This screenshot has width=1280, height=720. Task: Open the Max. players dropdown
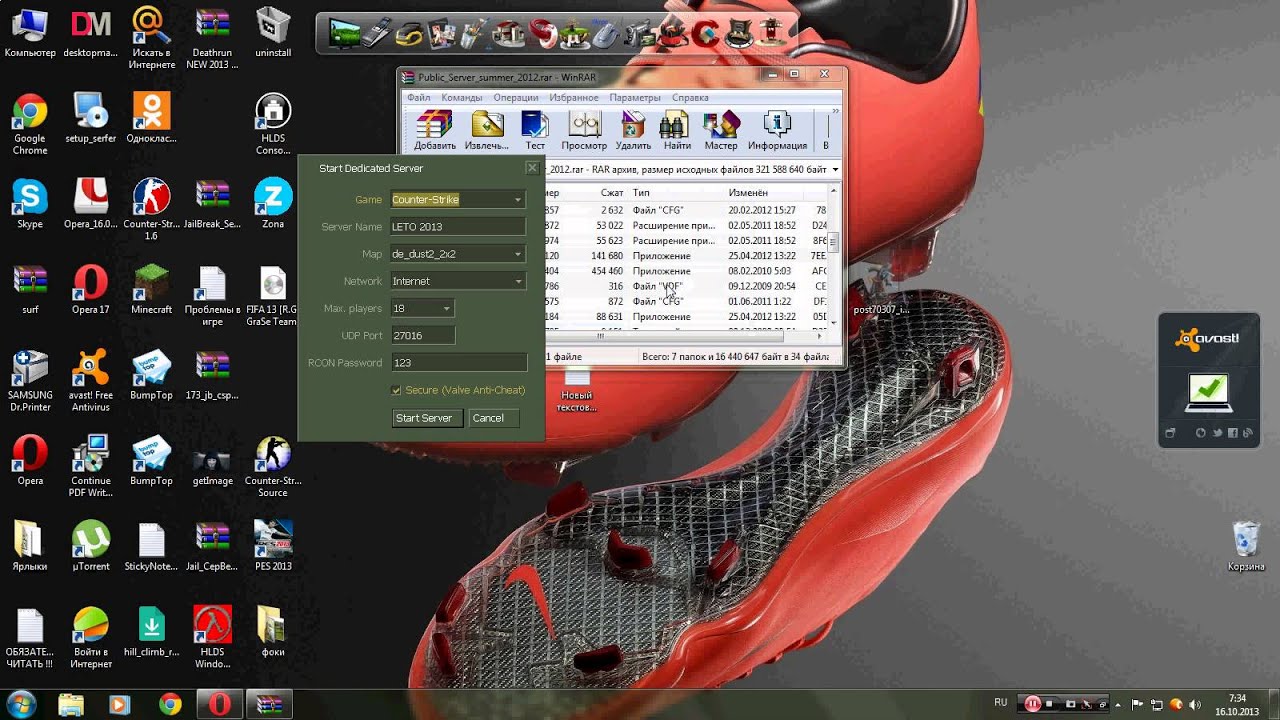(422, 308)
